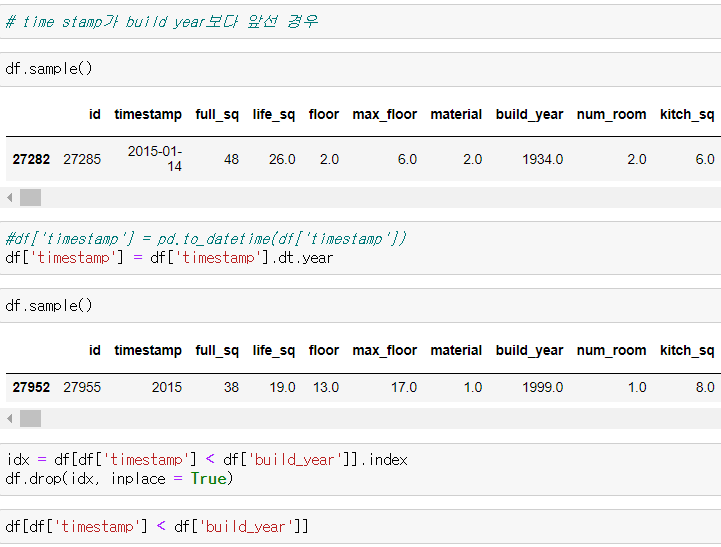Screen dimensions: 721x547
Task: Click the 'id' header in first table
Action: 95,114
